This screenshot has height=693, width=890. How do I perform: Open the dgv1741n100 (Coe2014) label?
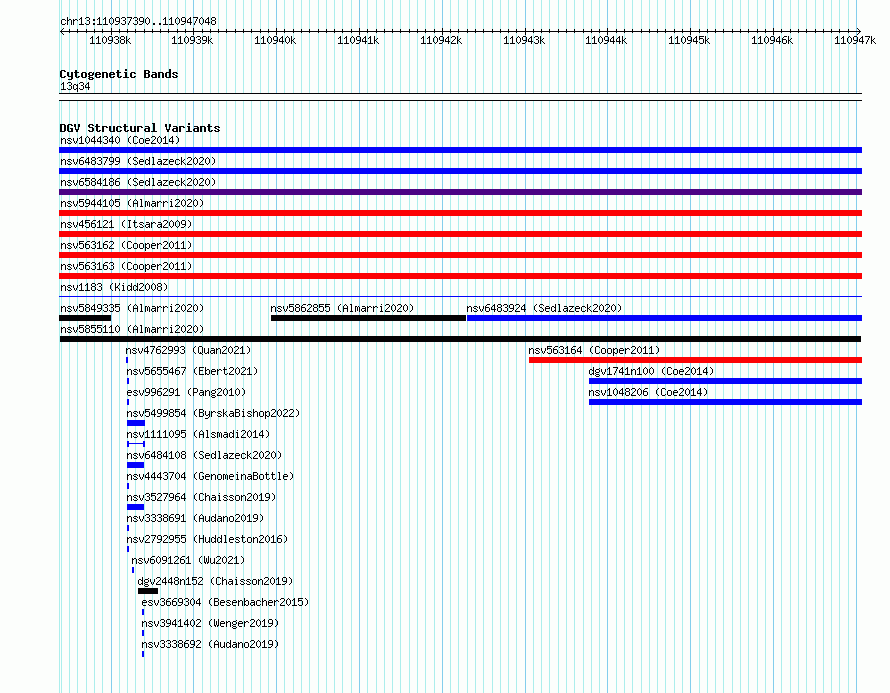click(651, 371)
